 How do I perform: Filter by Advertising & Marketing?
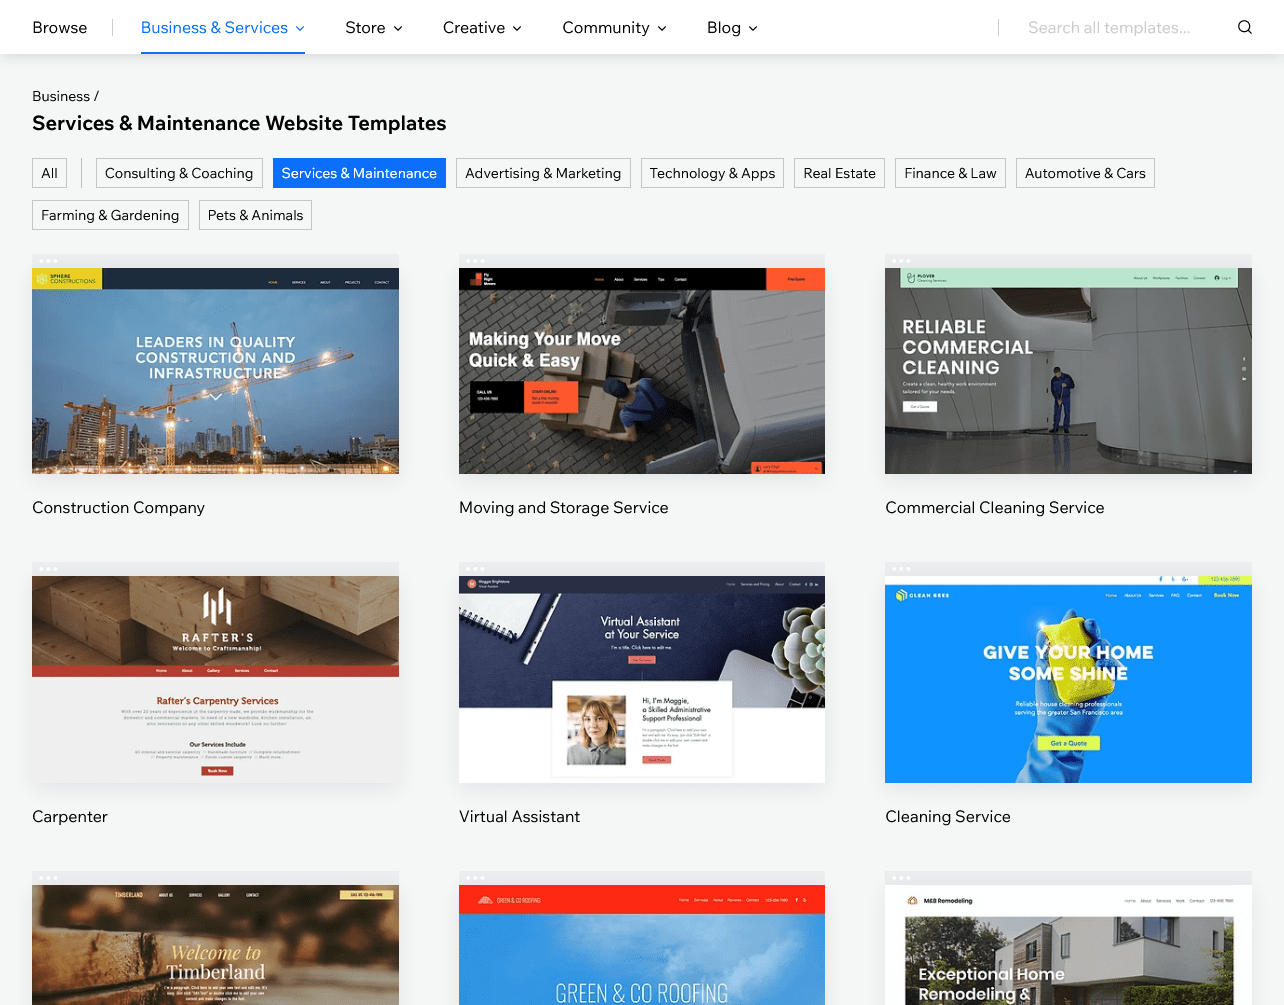[x=543, y=173]
